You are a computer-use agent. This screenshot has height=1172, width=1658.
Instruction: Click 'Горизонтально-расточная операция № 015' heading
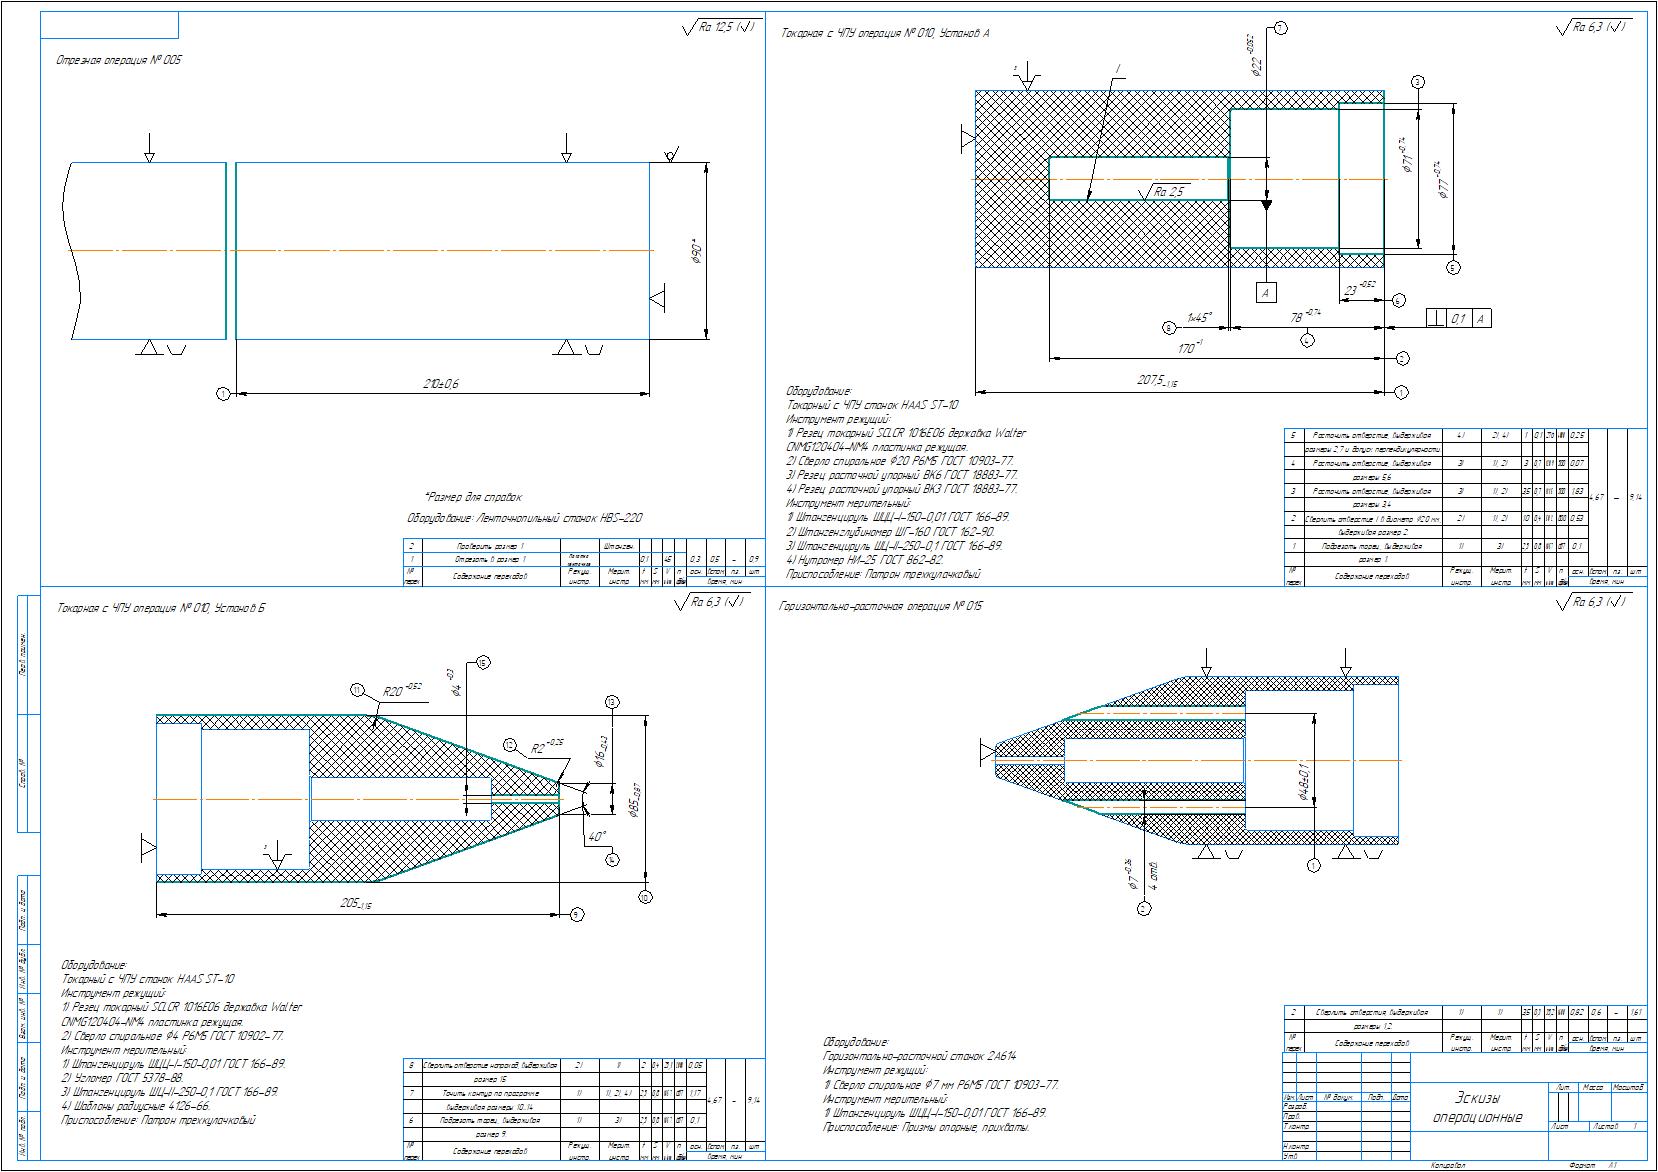(881, 606)
